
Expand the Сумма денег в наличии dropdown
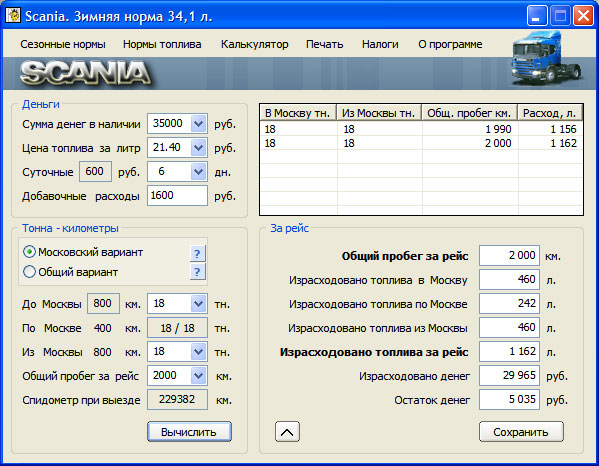[x=199, y=123]
